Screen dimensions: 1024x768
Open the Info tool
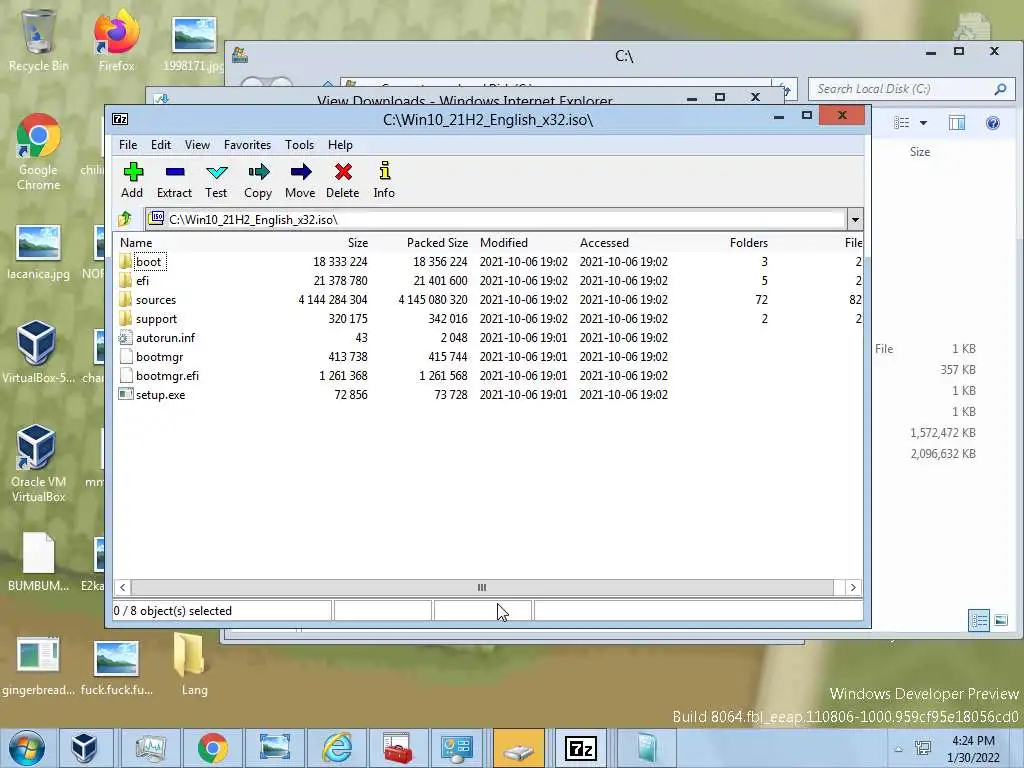(x=384, y=180)
